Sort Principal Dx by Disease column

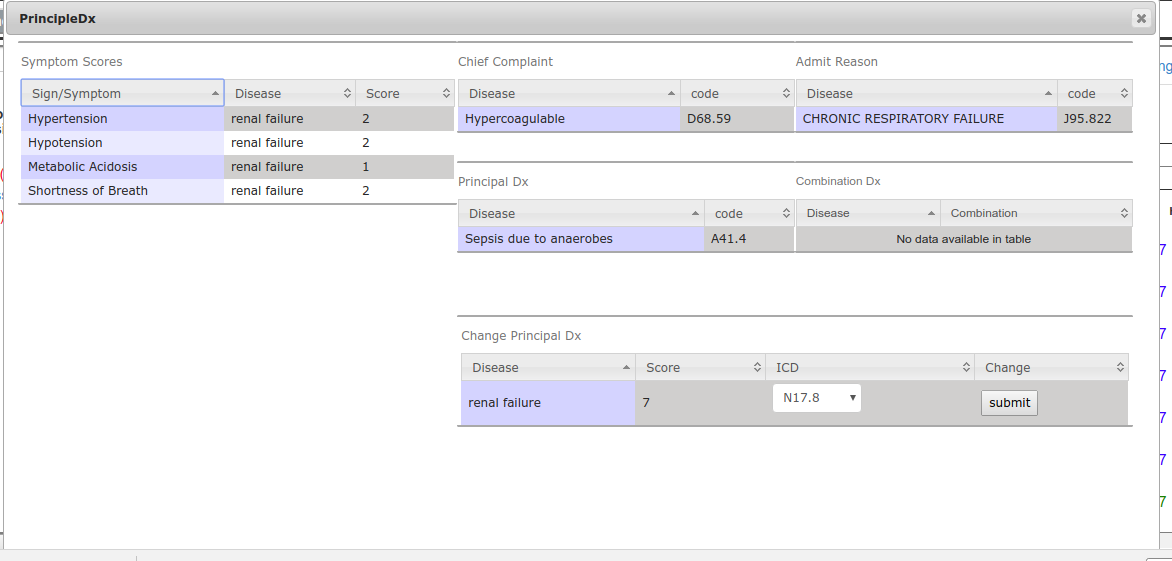click(x=581, y=214)
